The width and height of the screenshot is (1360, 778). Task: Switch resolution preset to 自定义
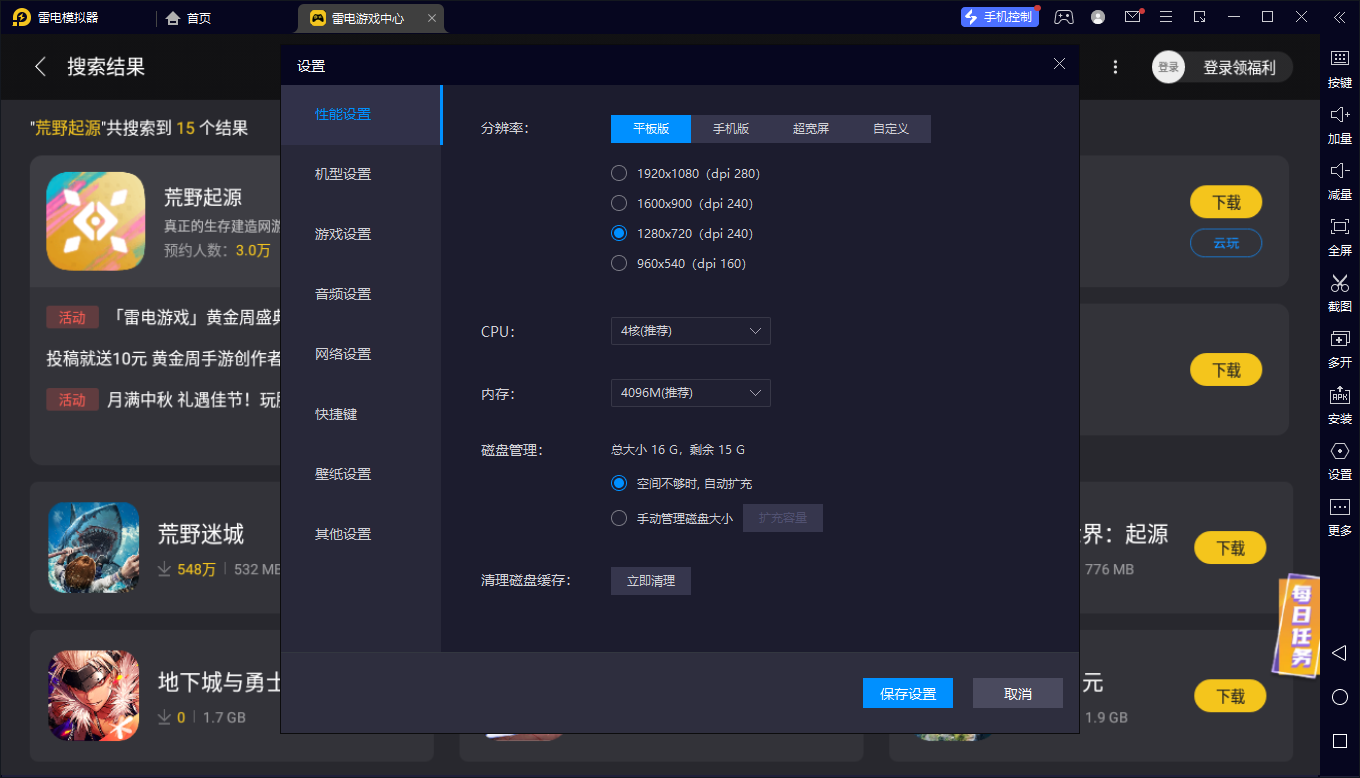click(x=890, y=129)
